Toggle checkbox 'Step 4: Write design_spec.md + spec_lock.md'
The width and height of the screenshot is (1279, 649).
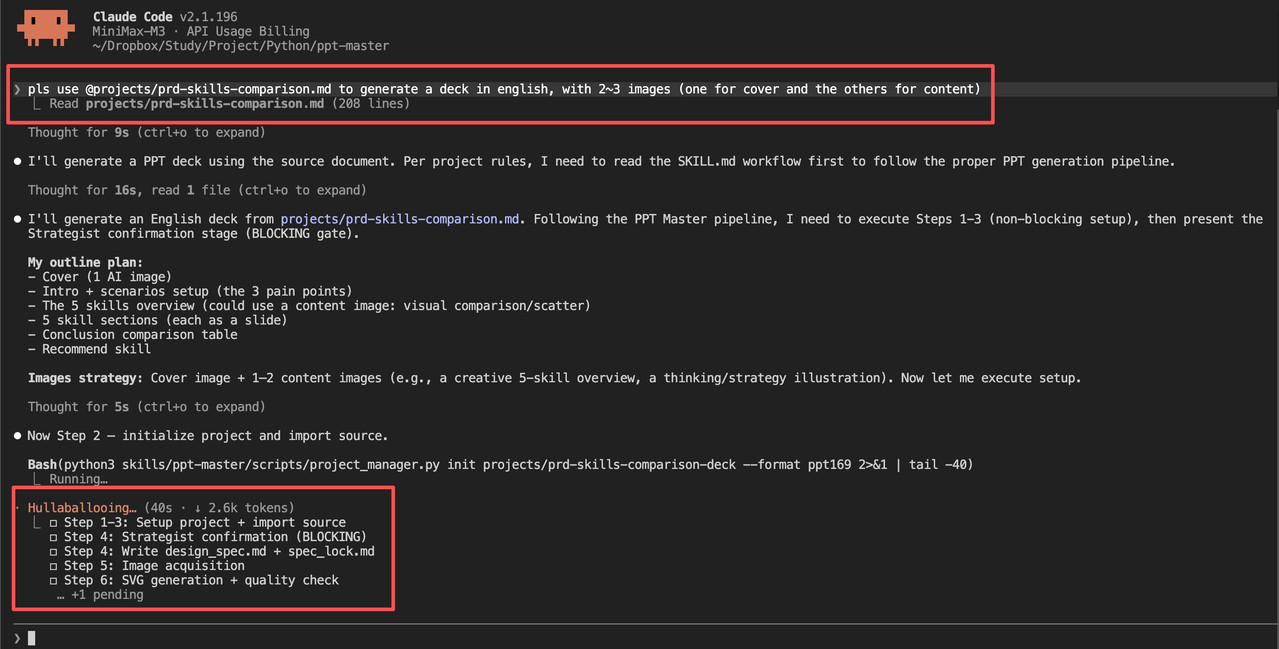click(x=54, y=551)
